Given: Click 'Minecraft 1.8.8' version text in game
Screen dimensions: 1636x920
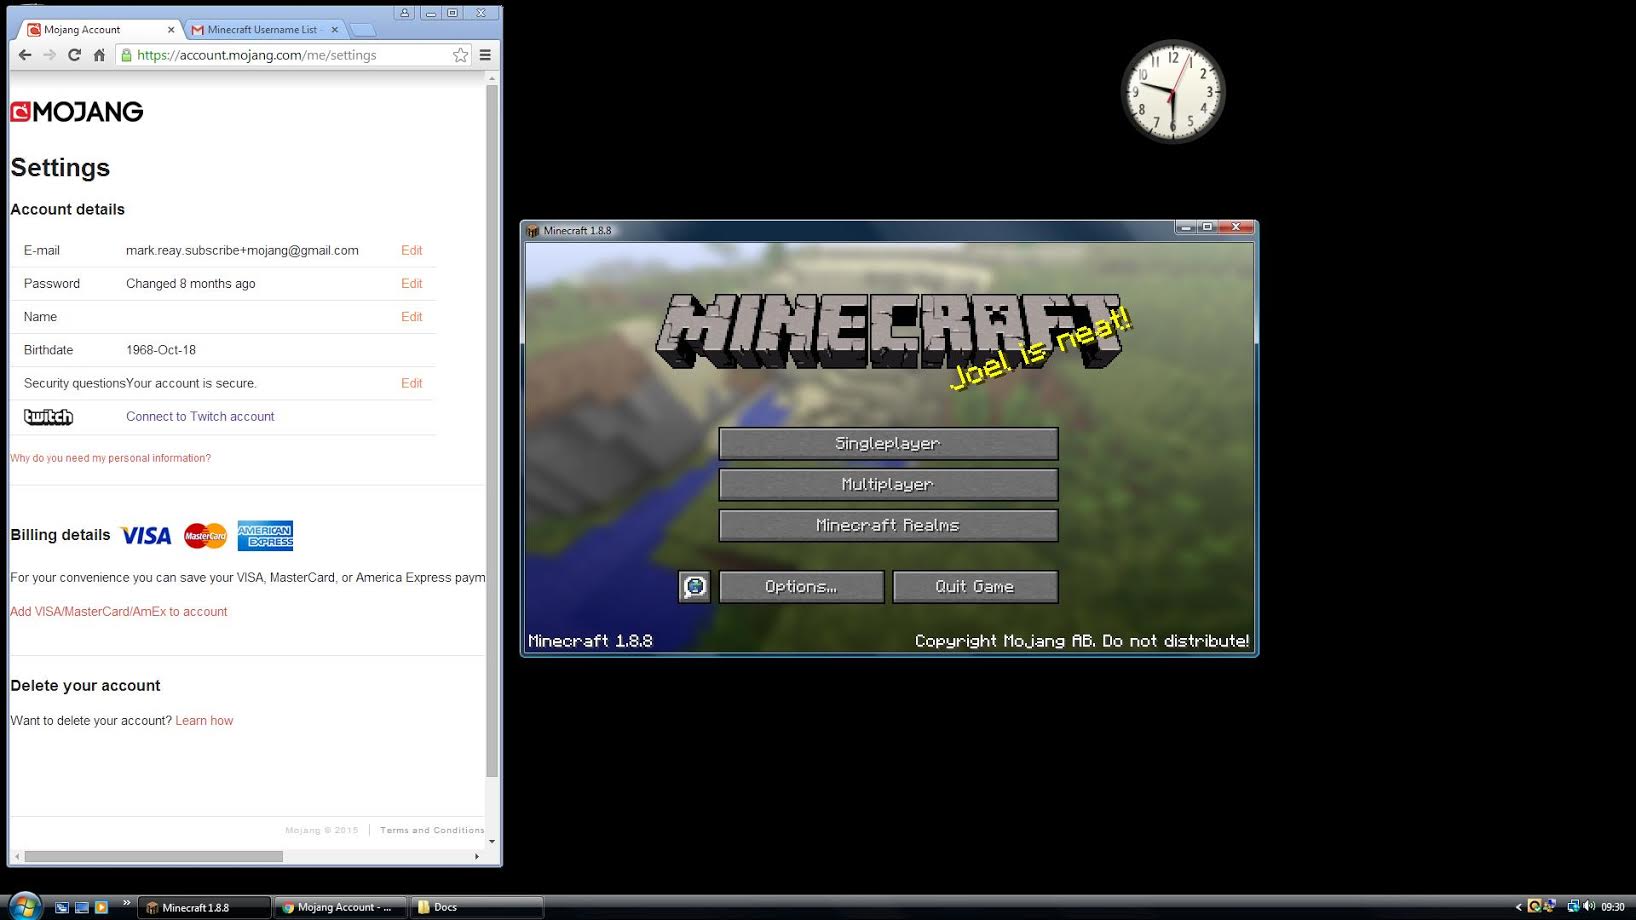Looking at the screenshot, I should (590, 641).
